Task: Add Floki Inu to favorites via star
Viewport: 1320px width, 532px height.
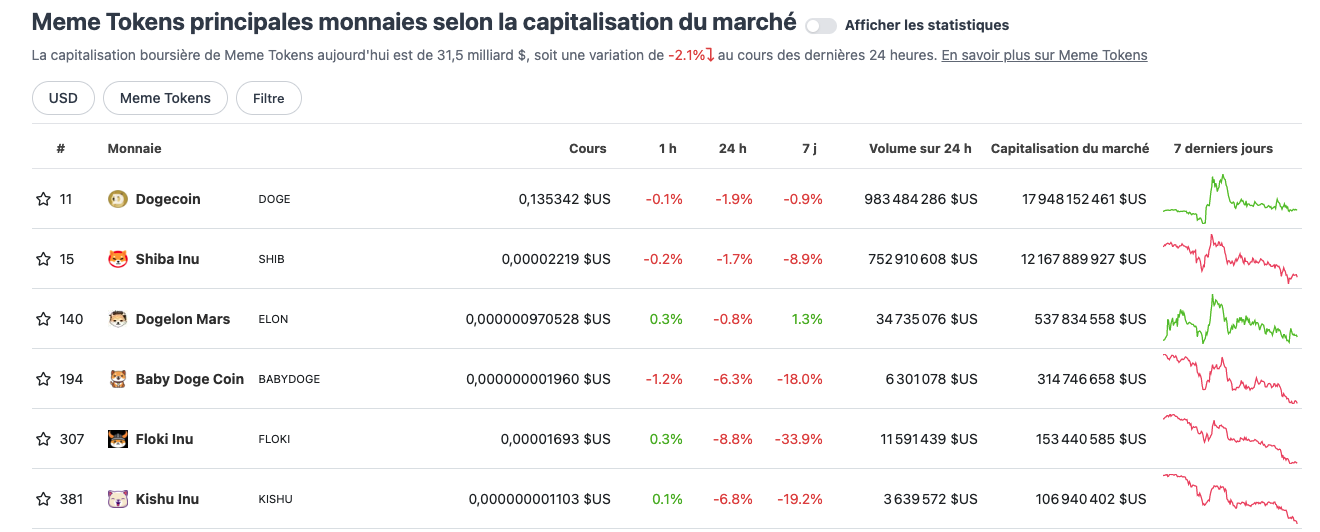Action: 43,439
